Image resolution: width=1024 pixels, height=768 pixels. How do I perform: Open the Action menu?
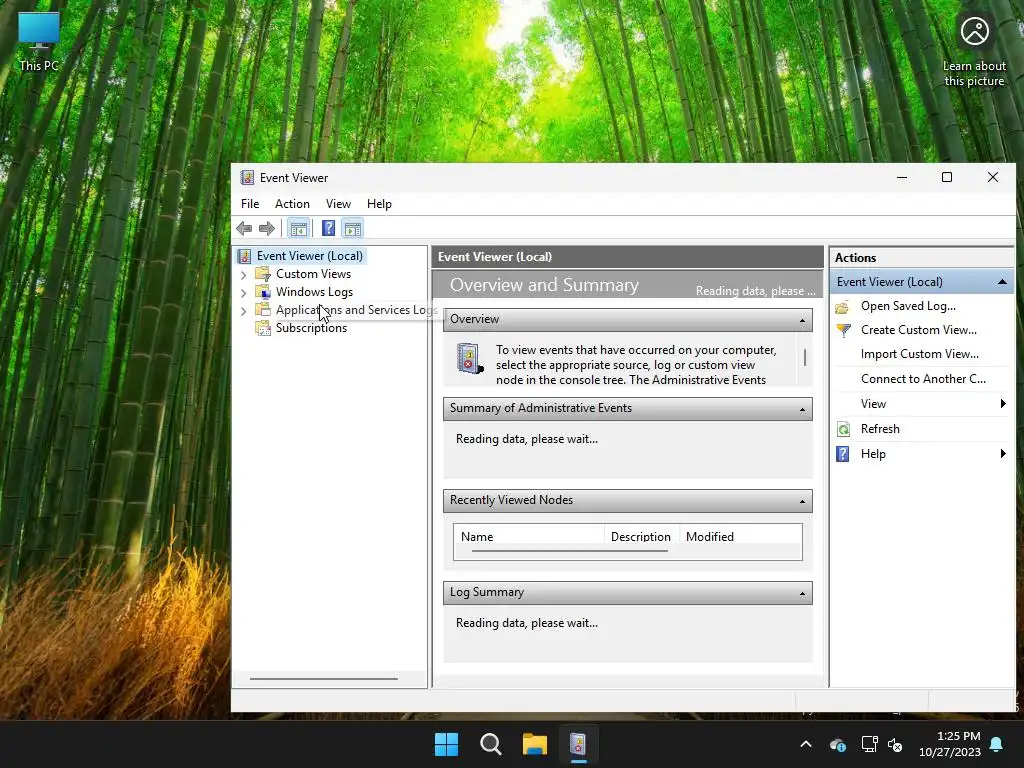(x=292, y=204)
